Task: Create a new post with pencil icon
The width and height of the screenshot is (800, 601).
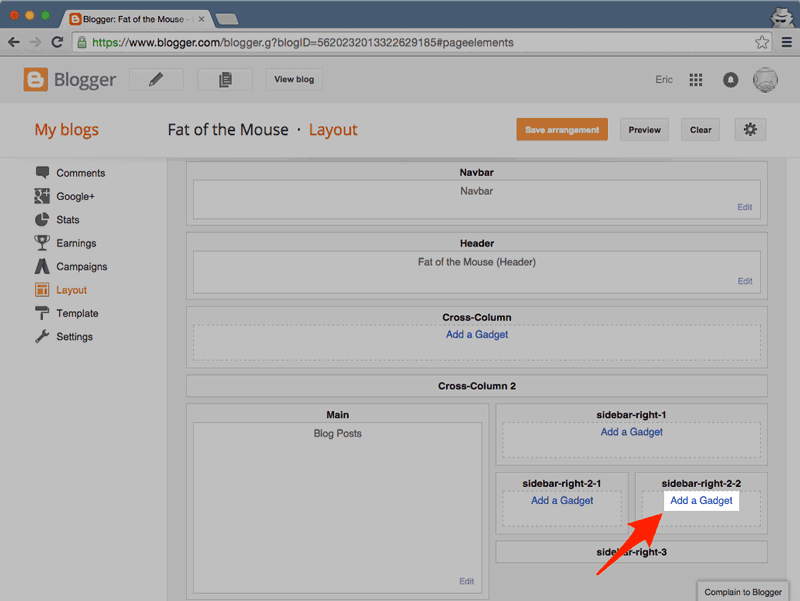Action: (156, 80)
